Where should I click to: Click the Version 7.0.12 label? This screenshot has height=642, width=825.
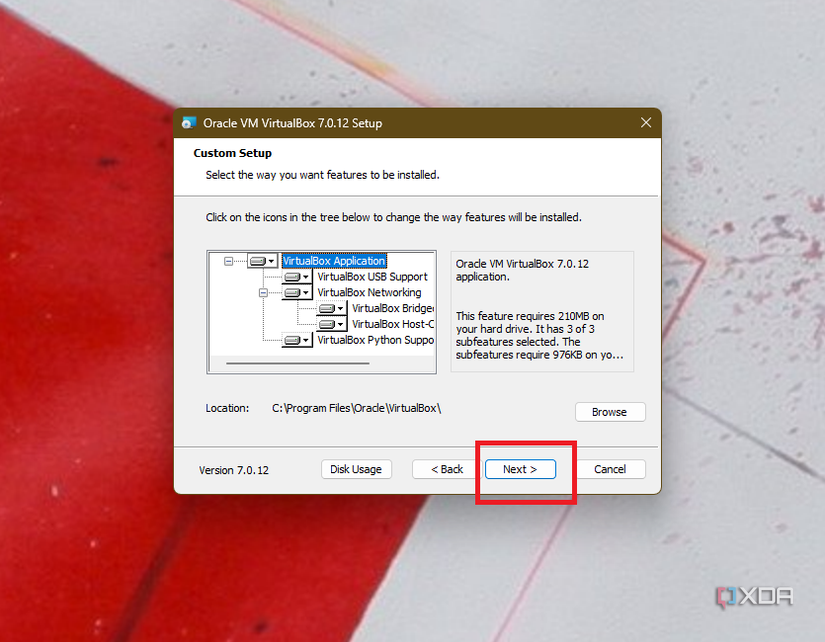[x=234, y=470]
